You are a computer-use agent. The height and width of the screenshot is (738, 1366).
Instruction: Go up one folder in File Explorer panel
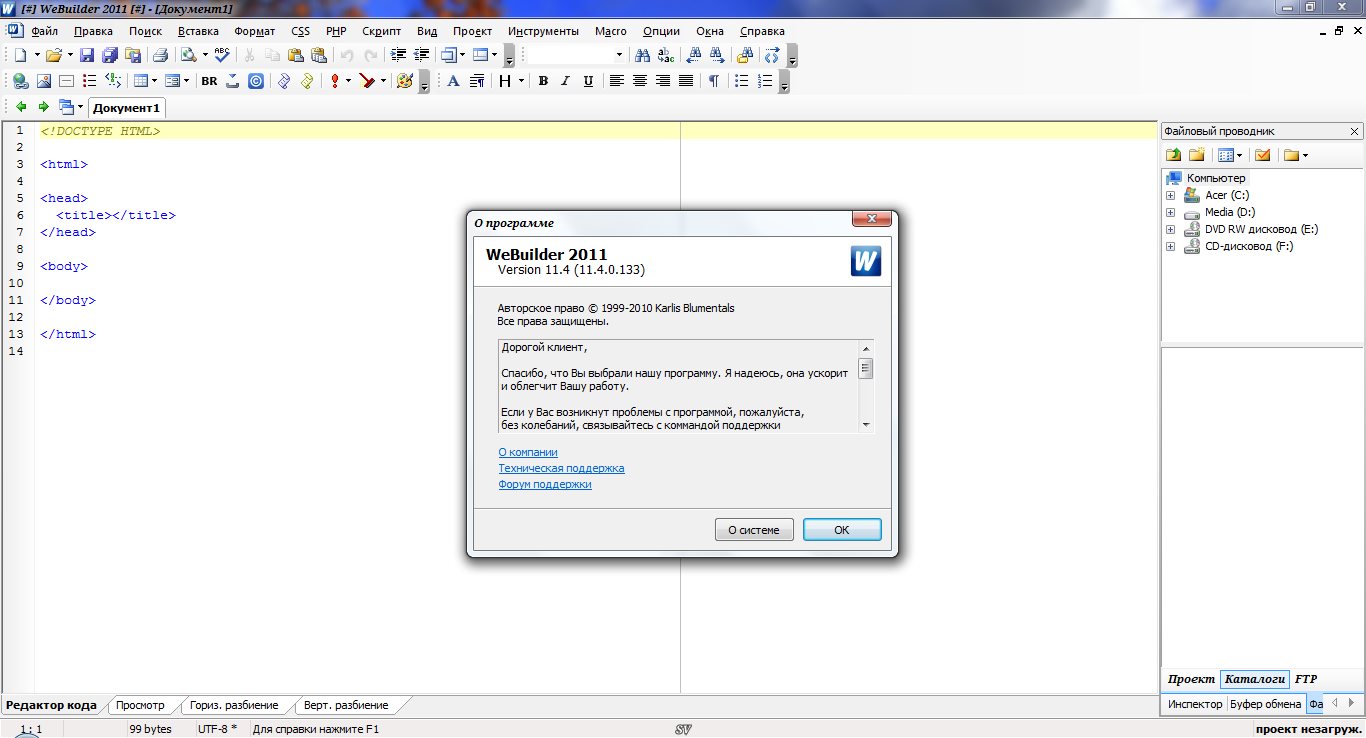tap(1174, 155)
